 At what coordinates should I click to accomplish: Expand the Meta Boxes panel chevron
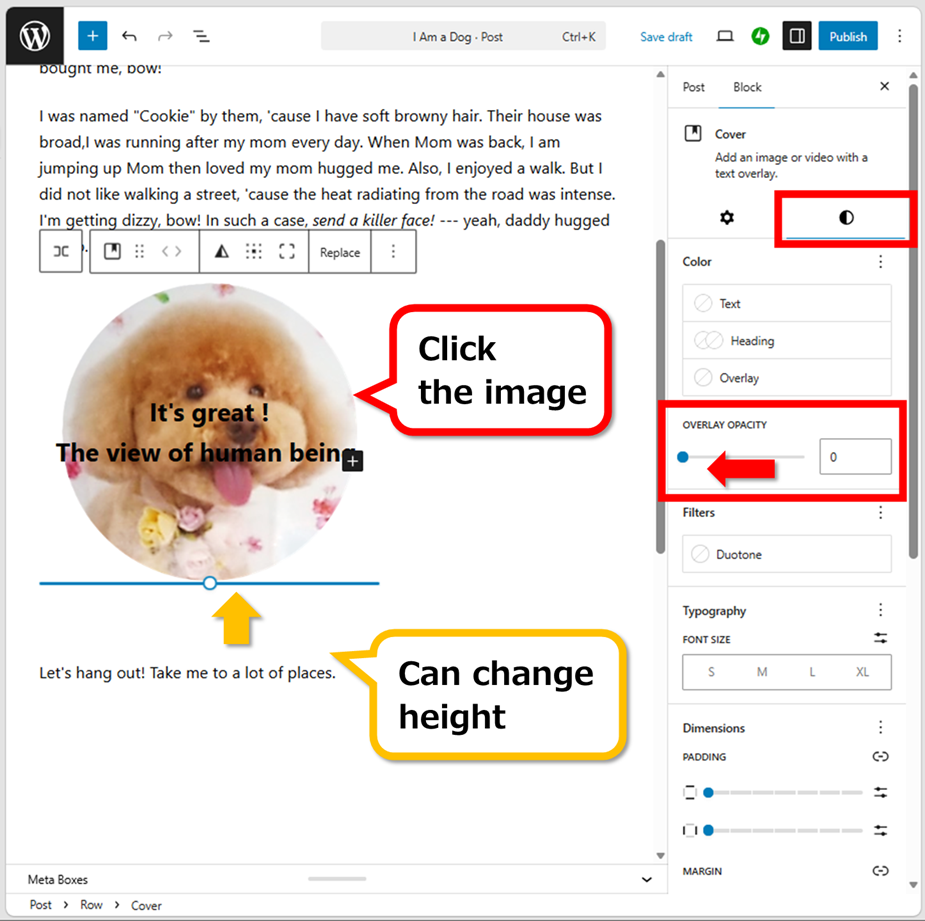[646, 879]
